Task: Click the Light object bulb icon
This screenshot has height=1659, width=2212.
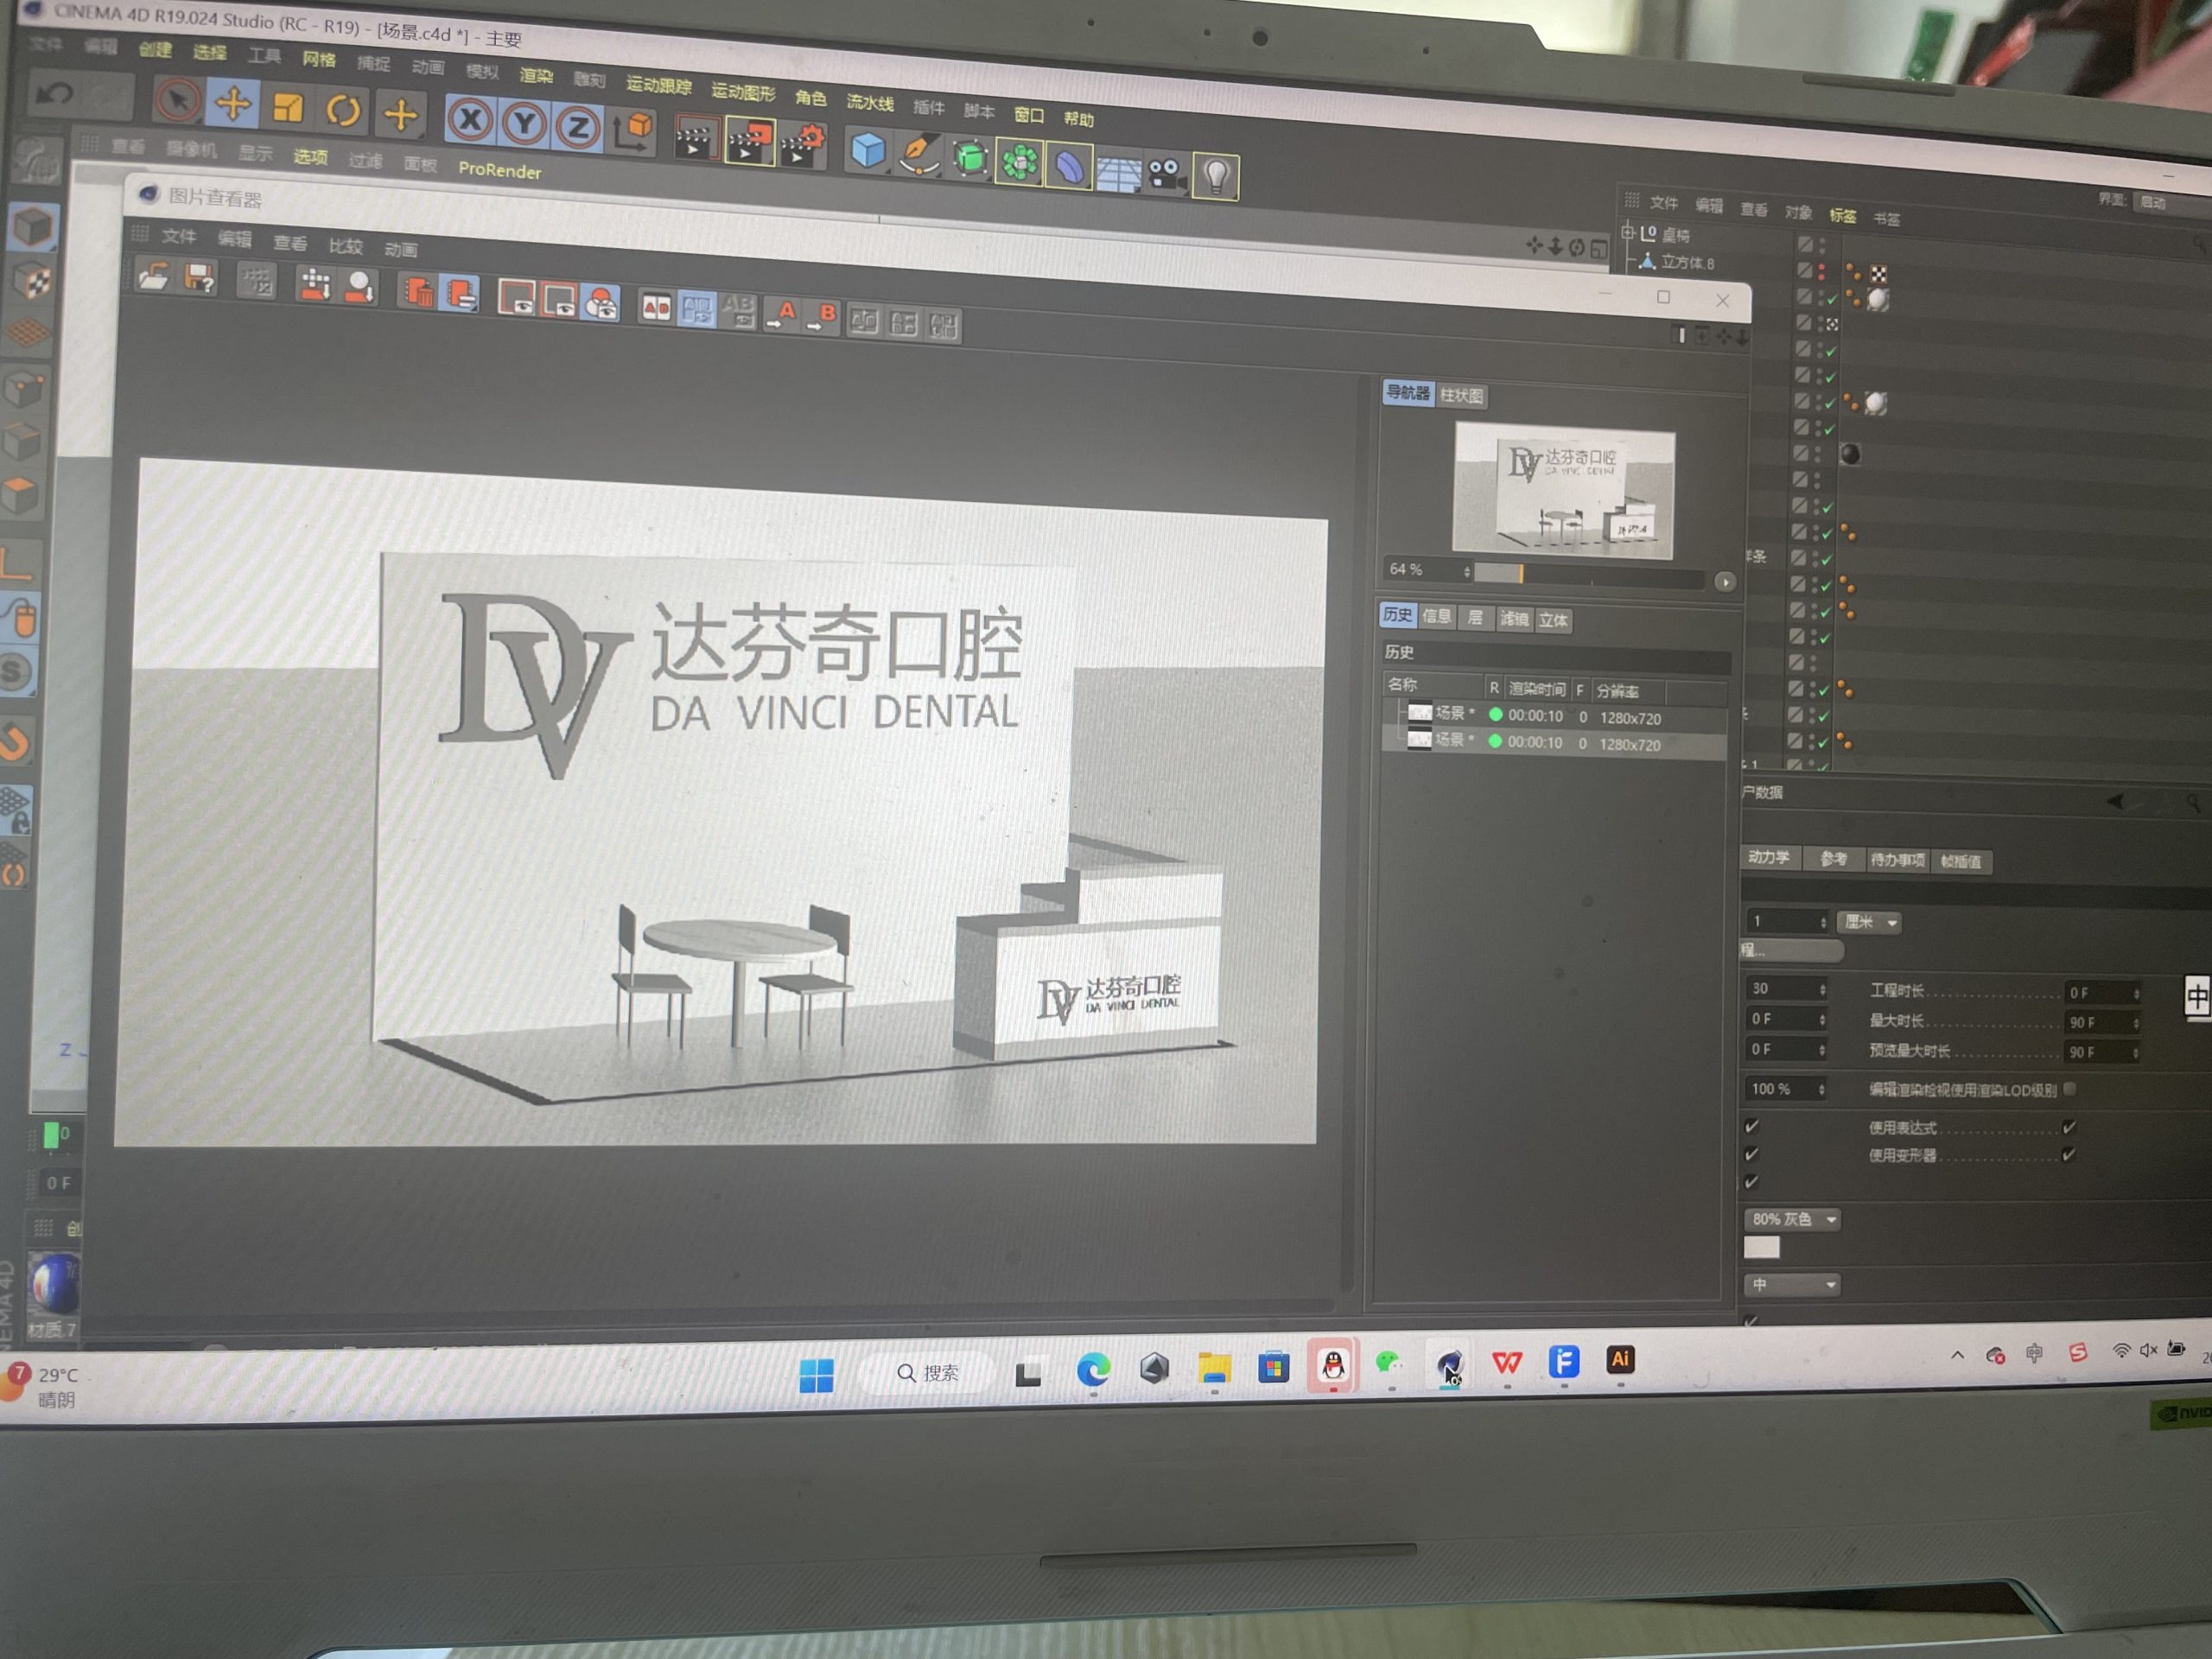Action: [x=1215, y=177]
